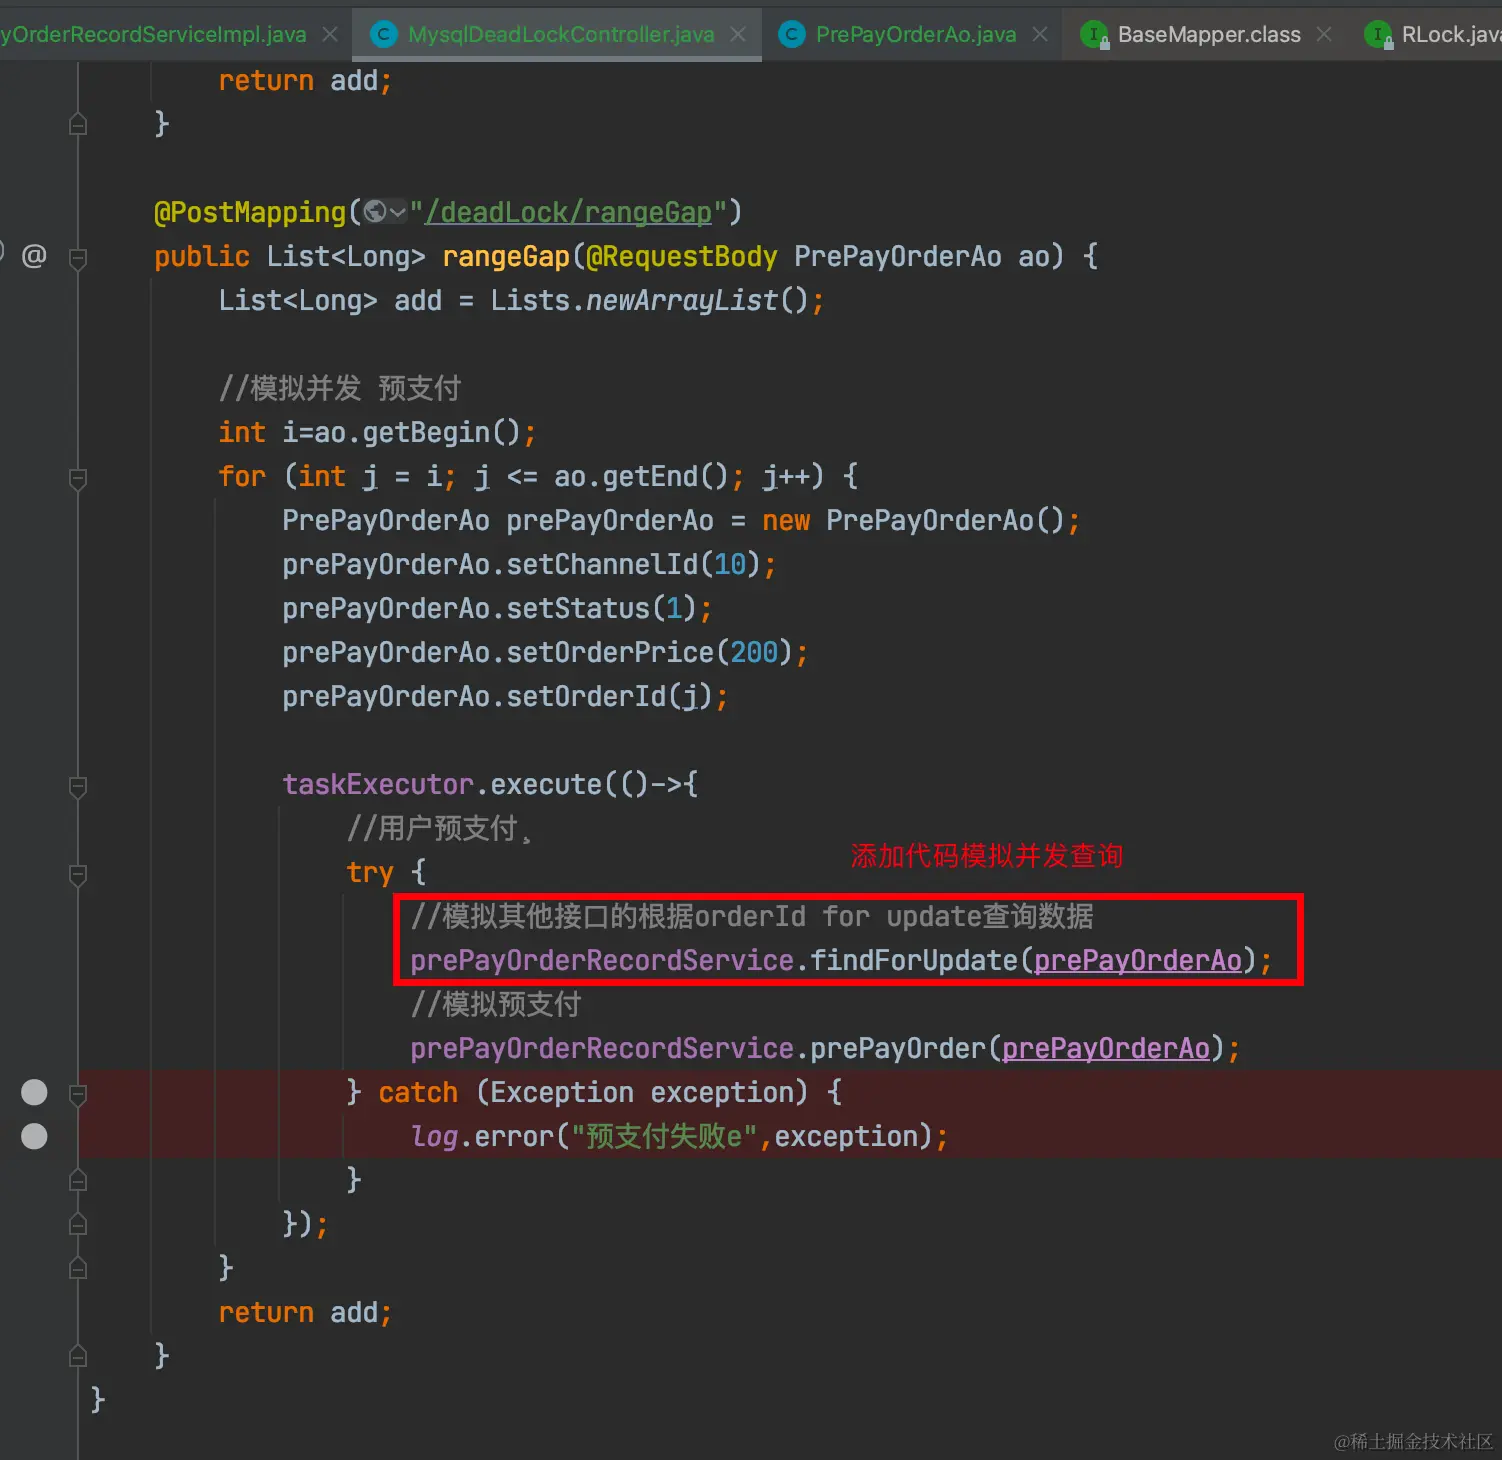Click the setOrderPrice(200) call
The height and width of the screenshot is (1460, 1502).
(x=649, y=652)
